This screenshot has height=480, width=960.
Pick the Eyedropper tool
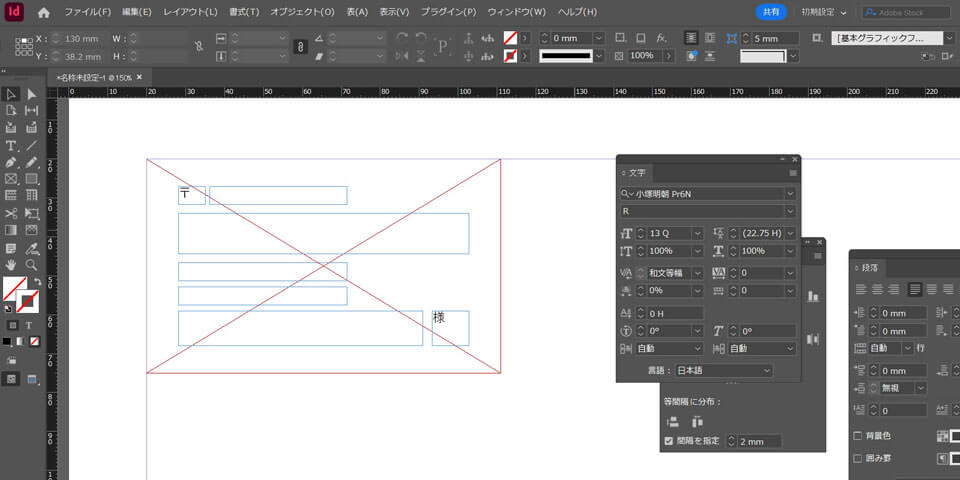(32, 248)
